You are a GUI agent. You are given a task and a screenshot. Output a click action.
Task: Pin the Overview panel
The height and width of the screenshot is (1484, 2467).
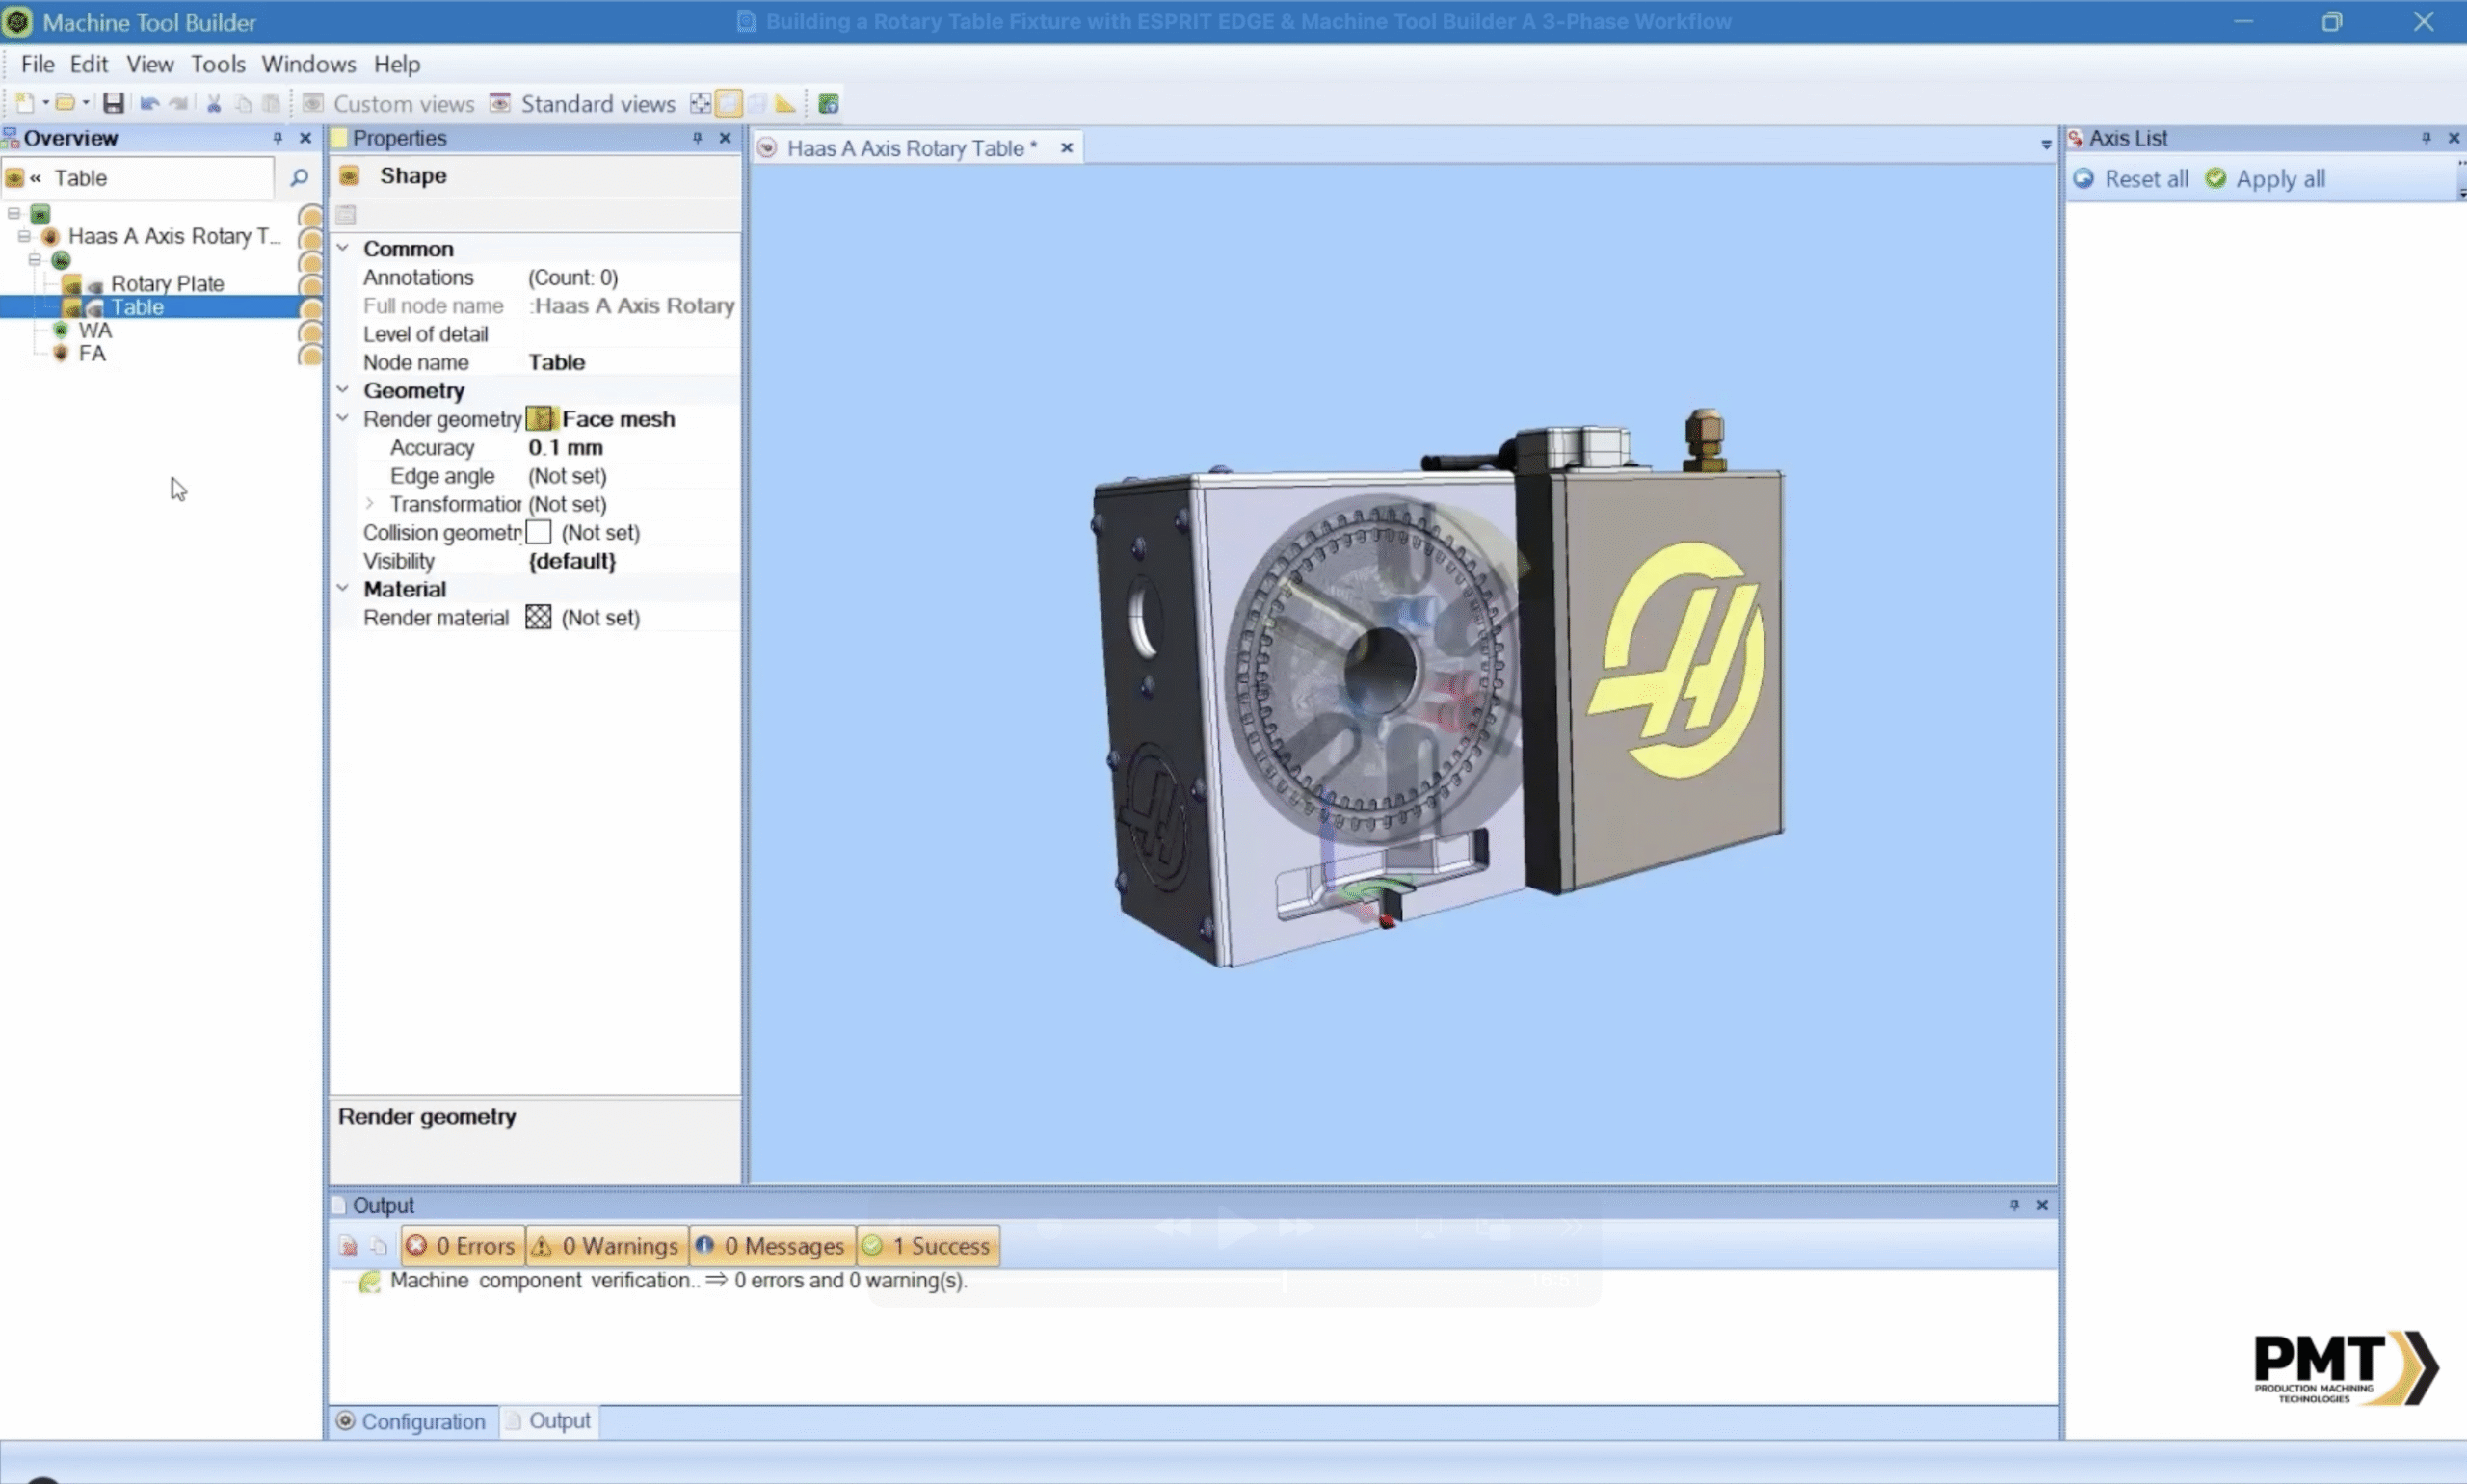tap(277, 138)
